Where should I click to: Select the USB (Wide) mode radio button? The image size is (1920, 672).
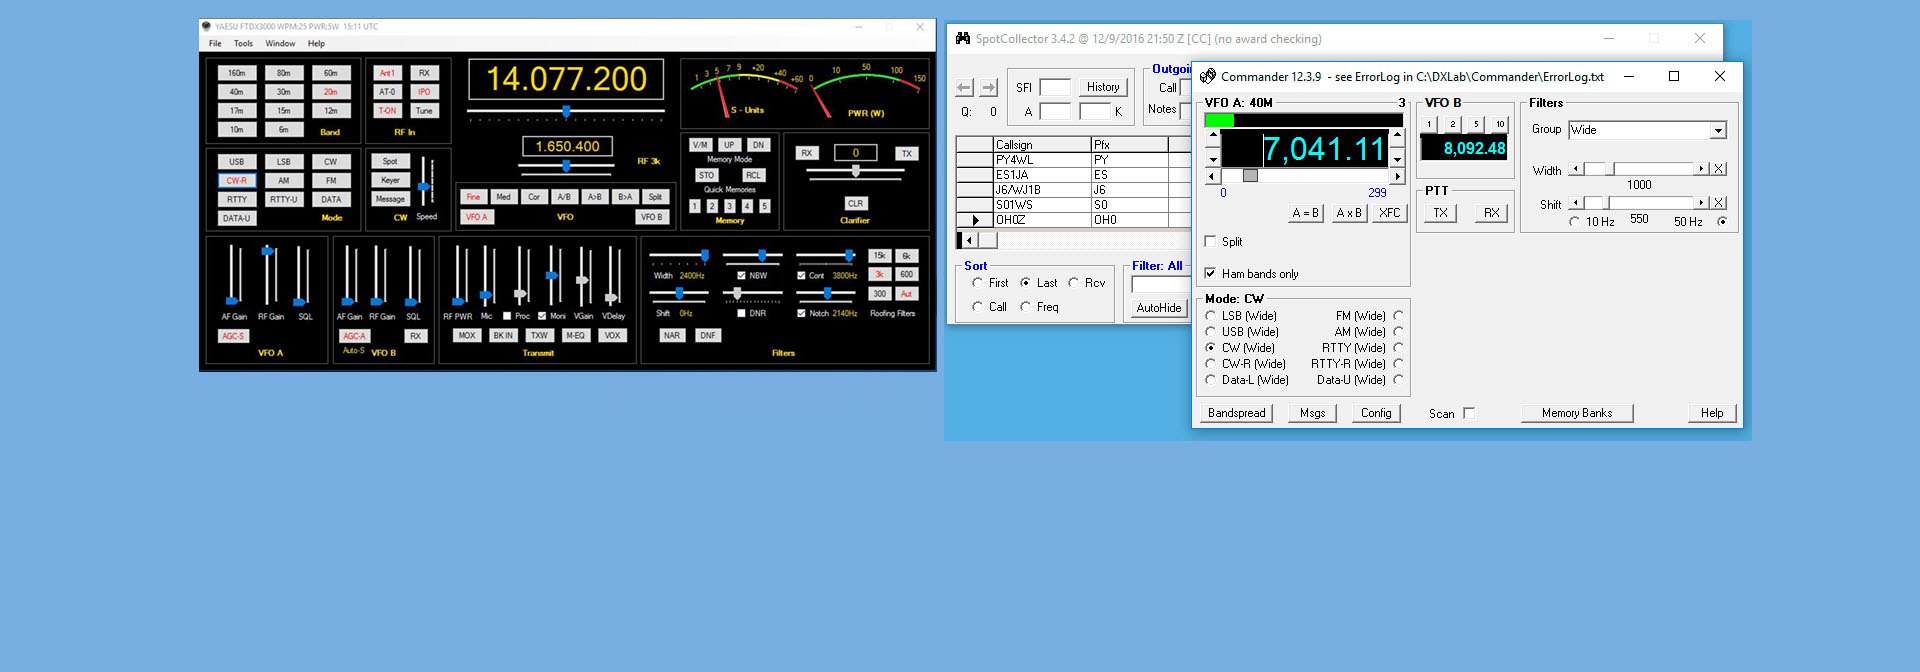[x=1211, y=332]
